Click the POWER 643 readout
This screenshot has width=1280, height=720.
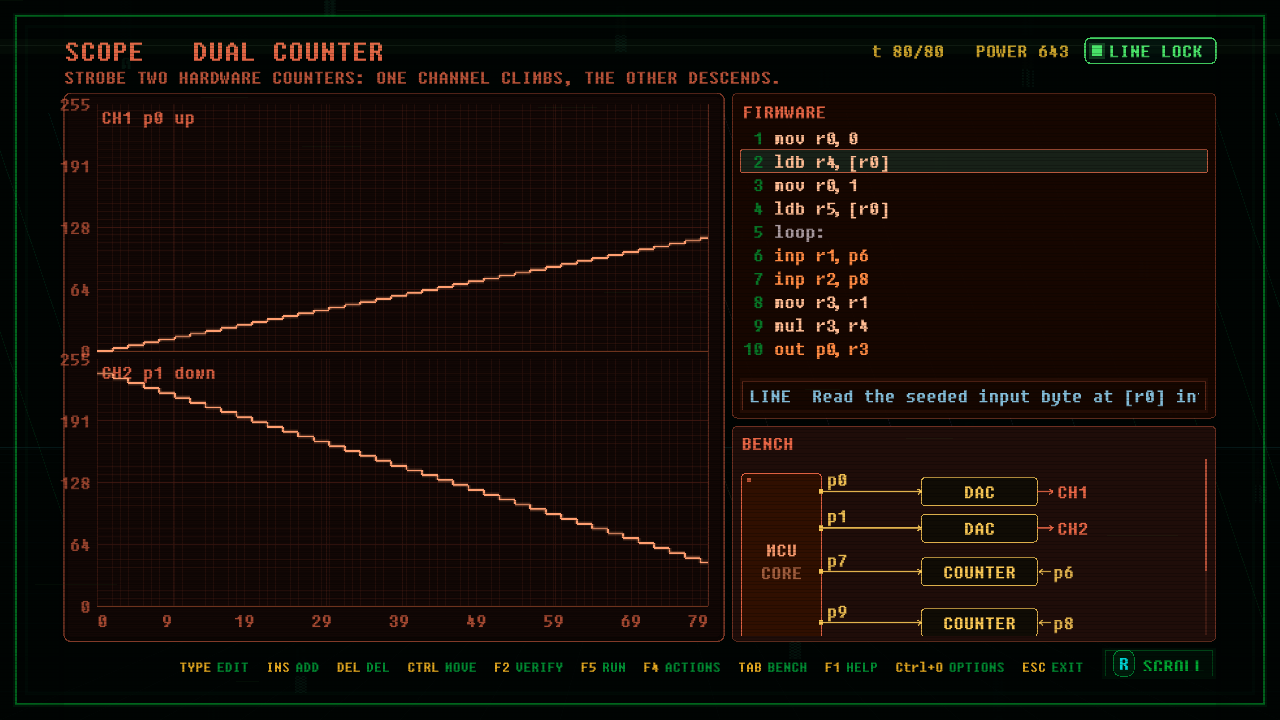pyautogui.click(x=1022, y=51)
